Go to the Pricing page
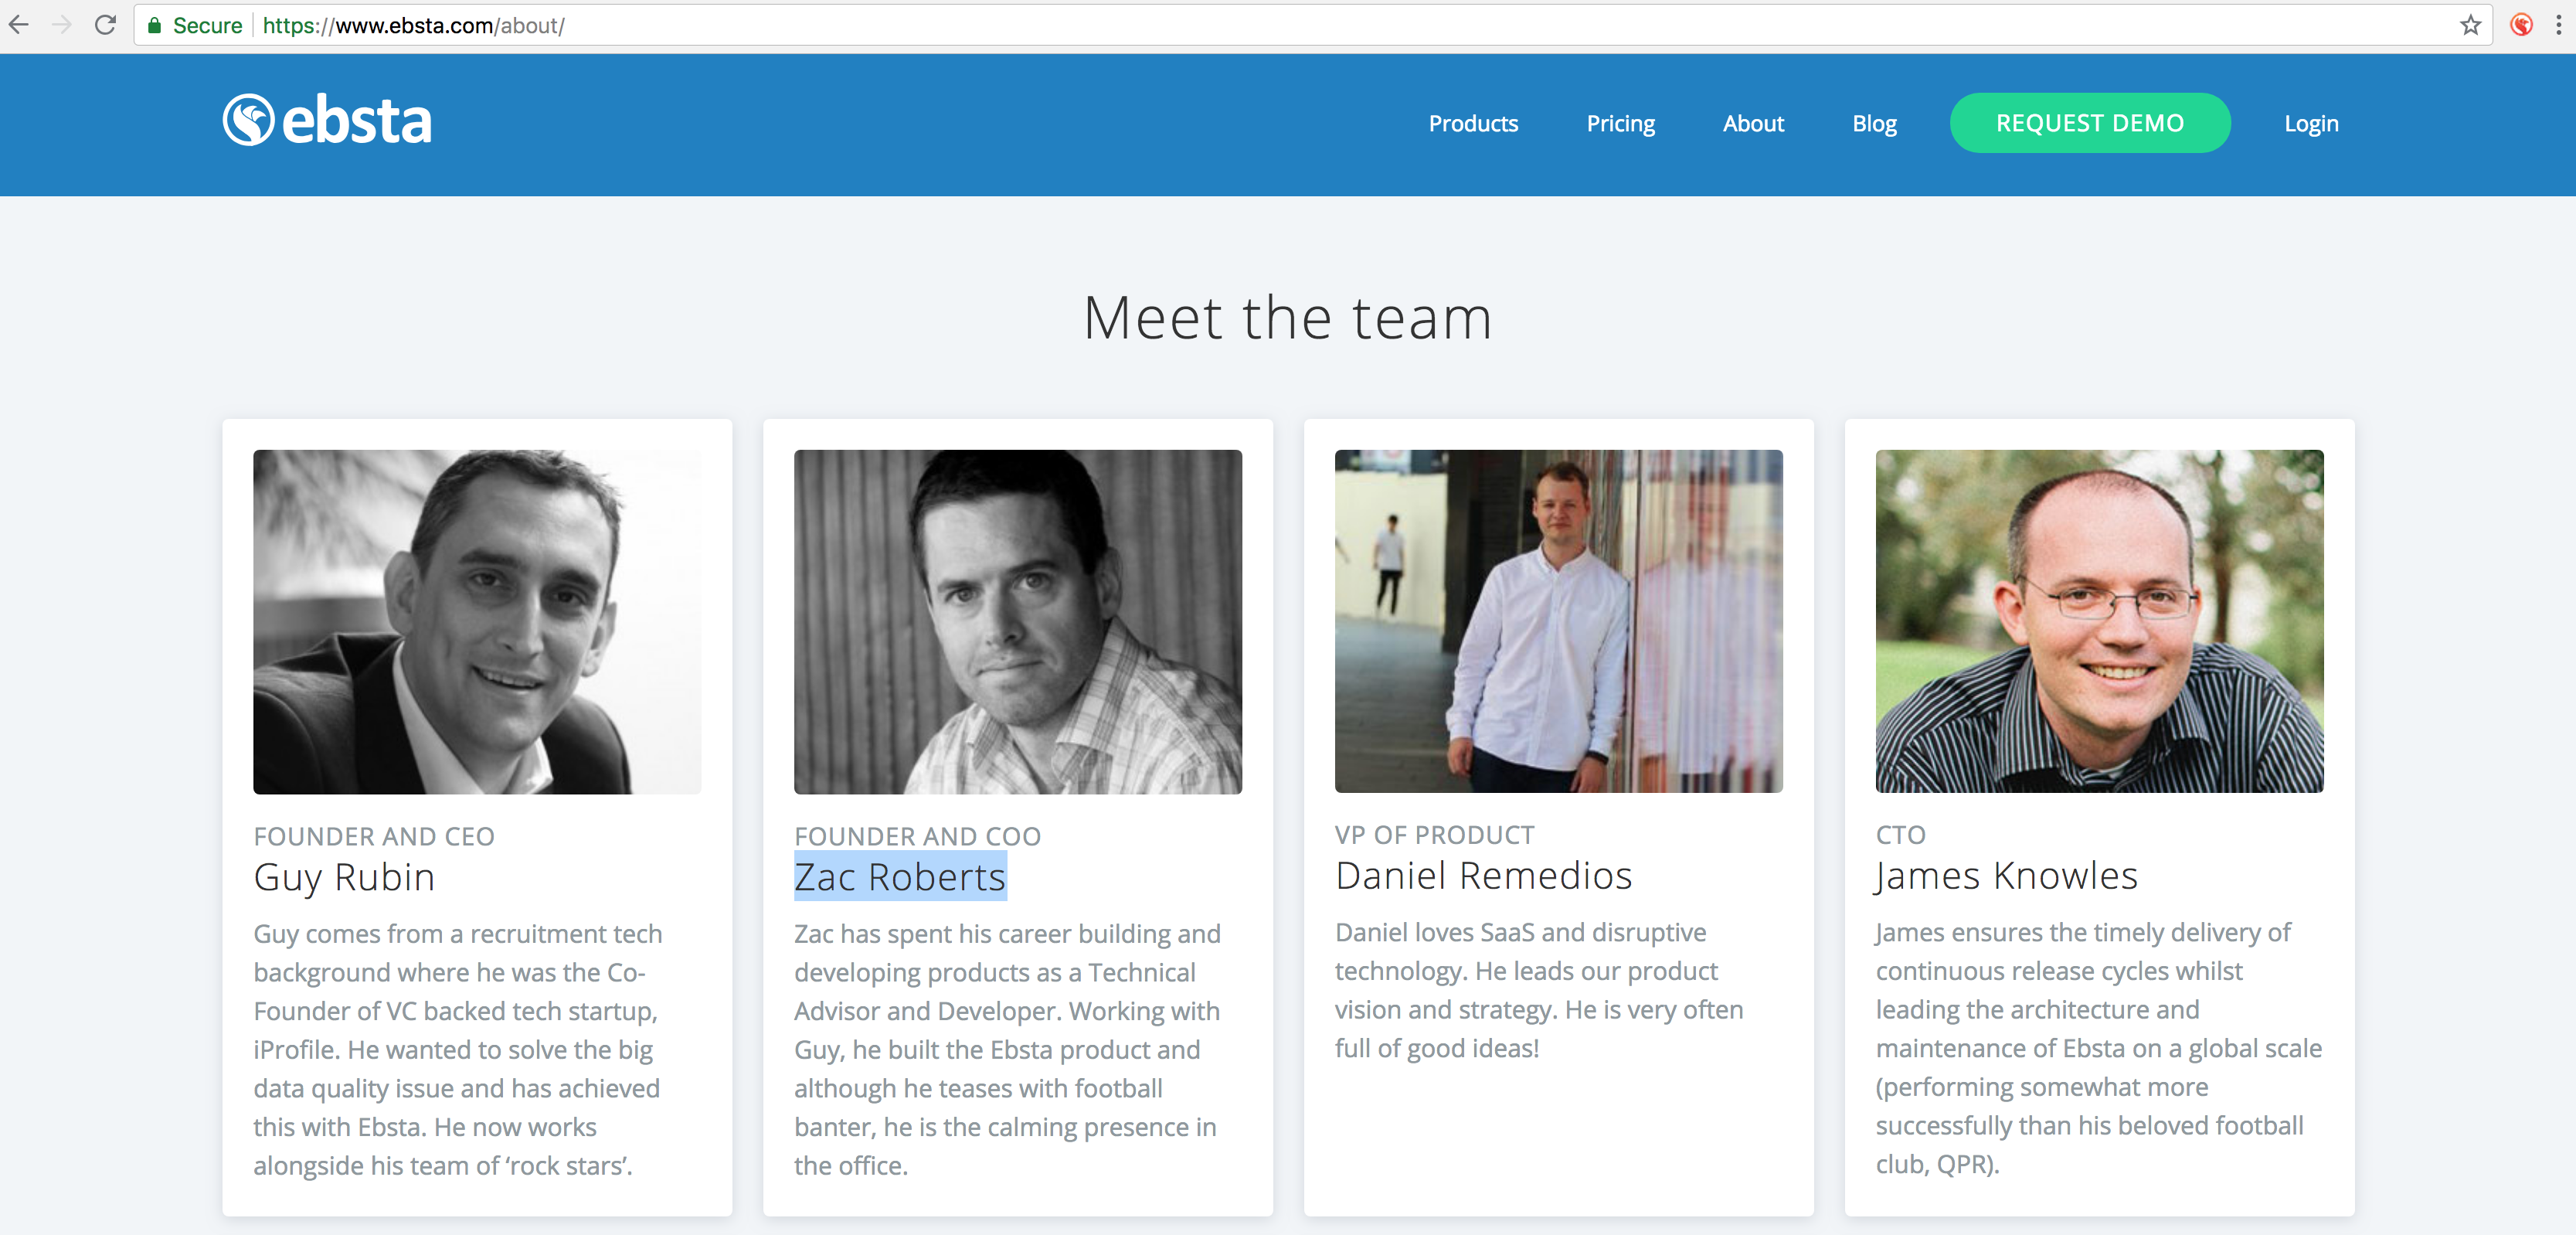This screenshot has height=1235, width=2576. [x=1620, y=124]
